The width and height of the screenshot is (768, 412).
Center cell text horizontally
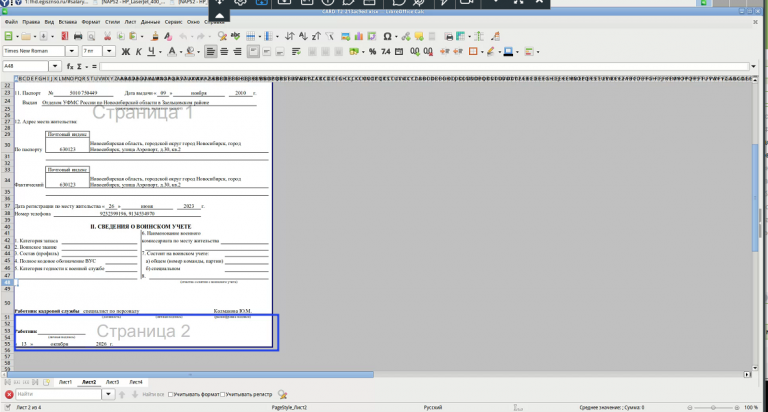click(224, 51)
